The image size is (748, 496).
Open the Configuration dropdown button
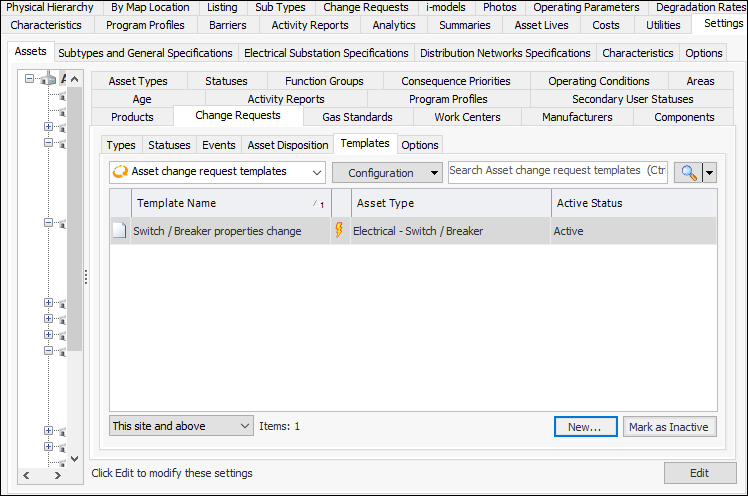(x=387, y=173)
